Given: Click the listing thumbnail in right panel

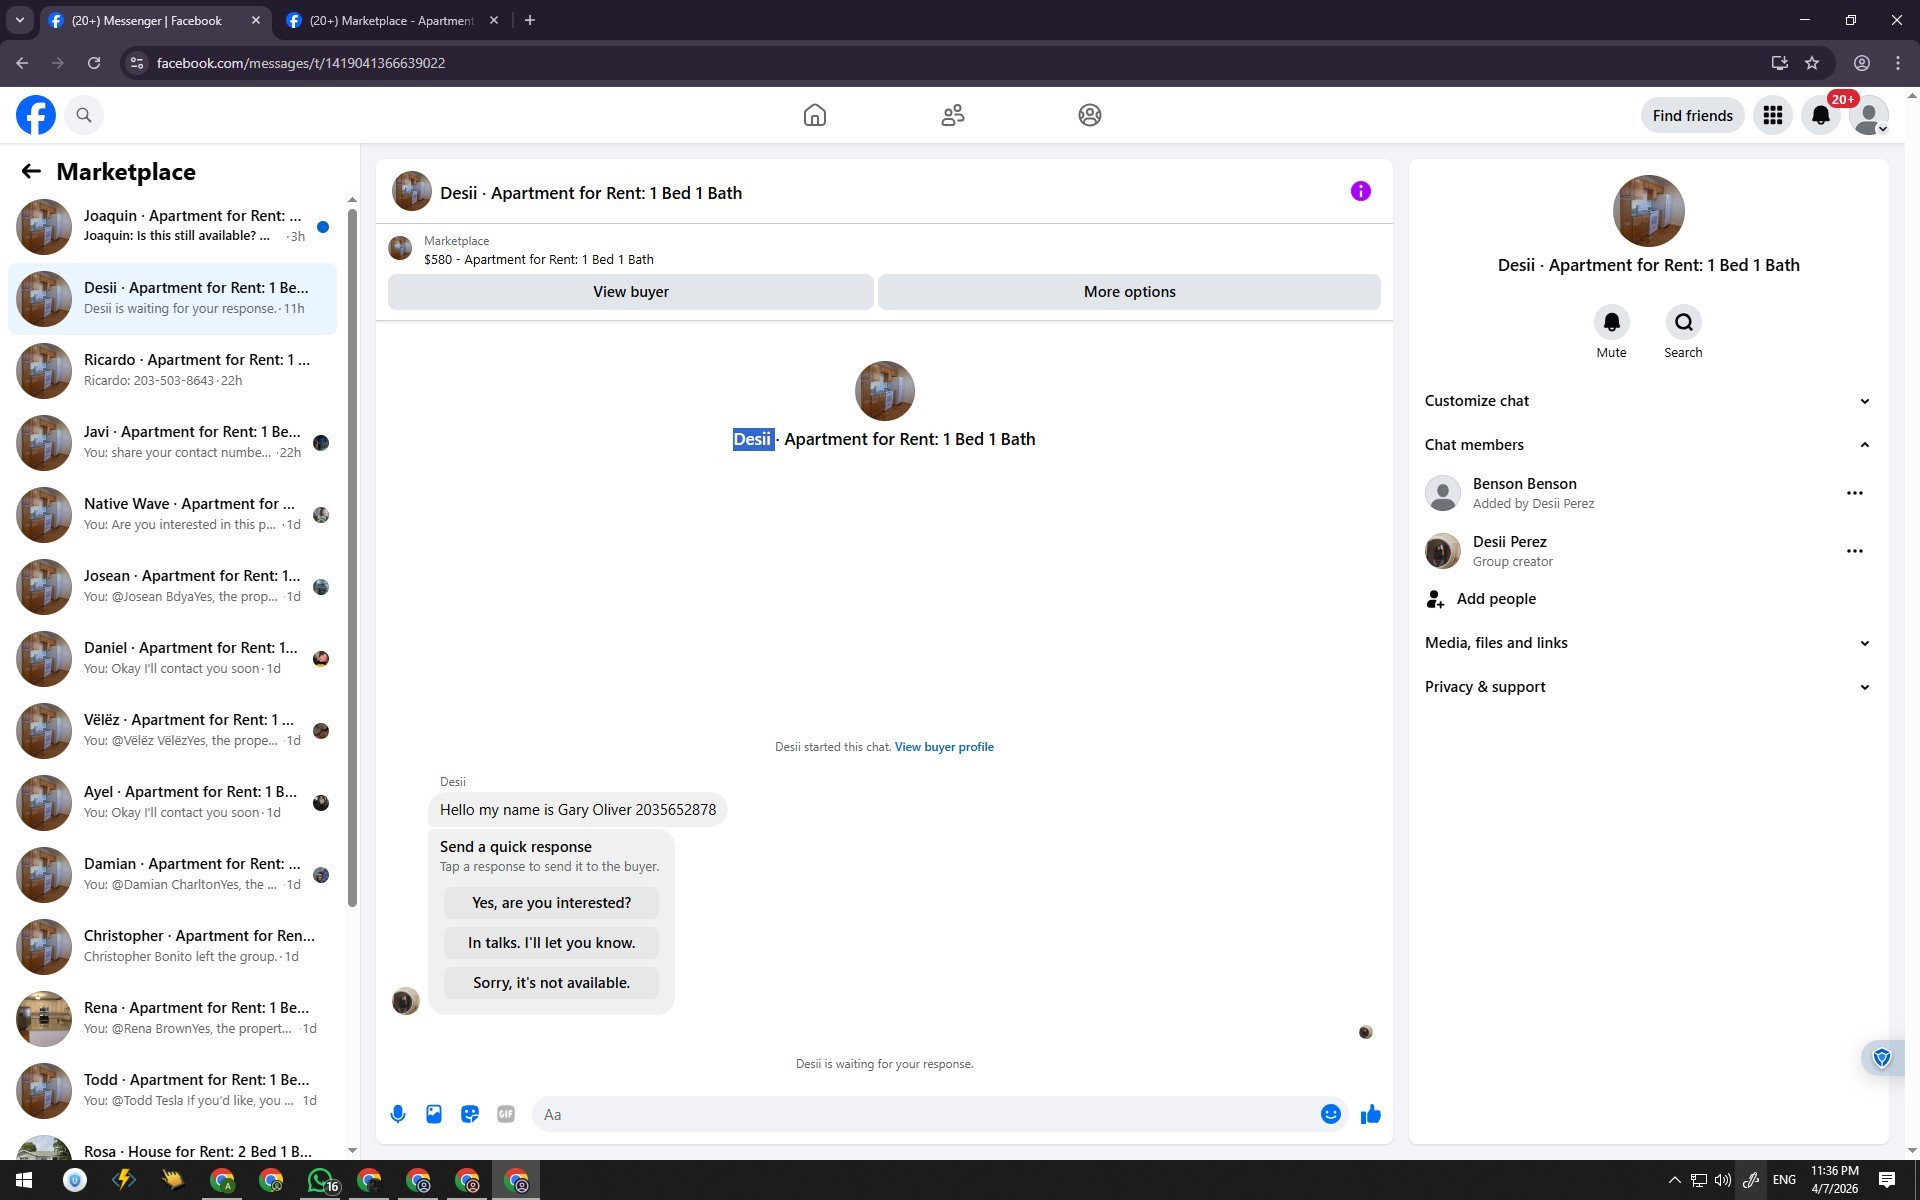Looking at the screenshot, I should coord(1648,211).
